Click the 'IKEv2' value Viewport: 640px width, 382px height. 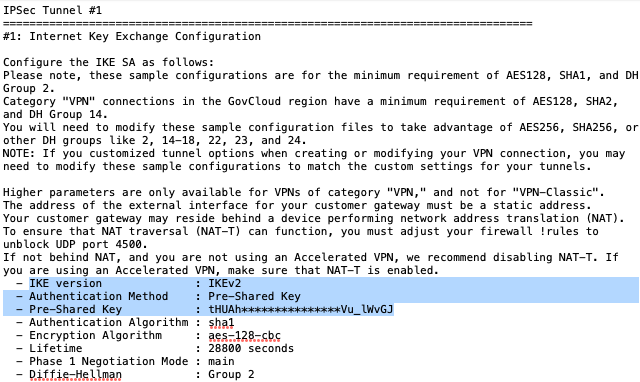(224, 283)
